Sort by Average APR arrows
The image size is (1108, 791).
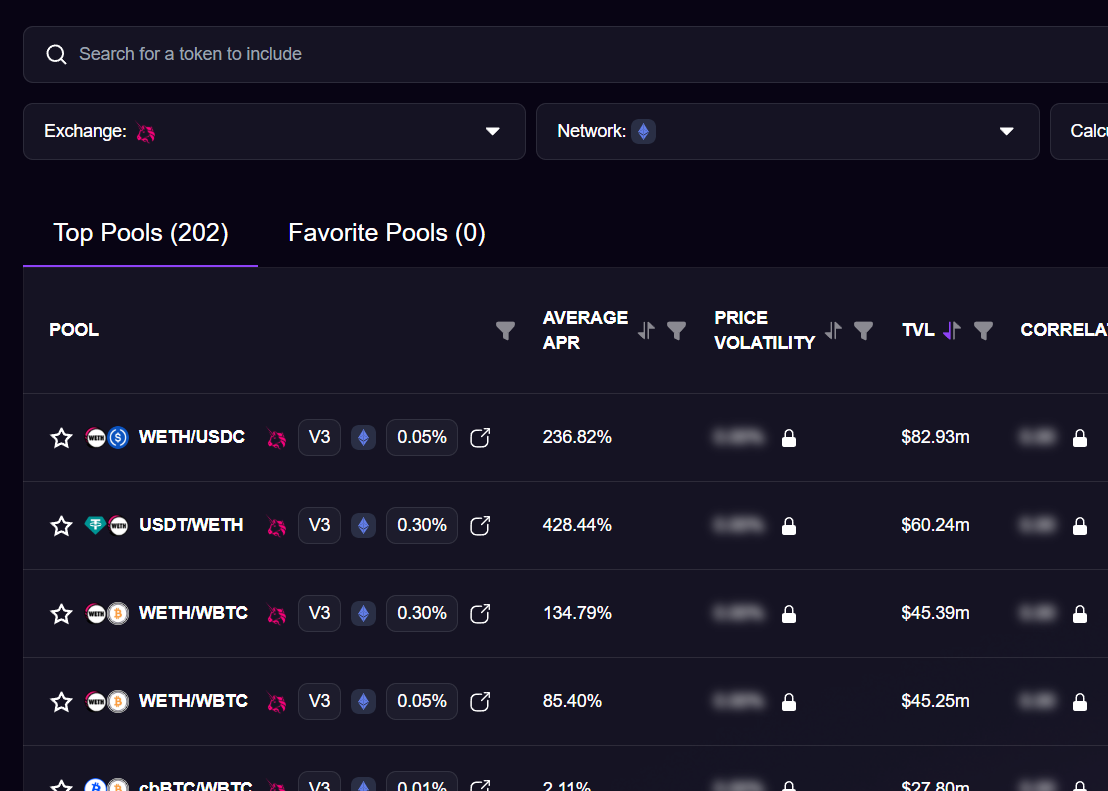[x=647, y=330]
